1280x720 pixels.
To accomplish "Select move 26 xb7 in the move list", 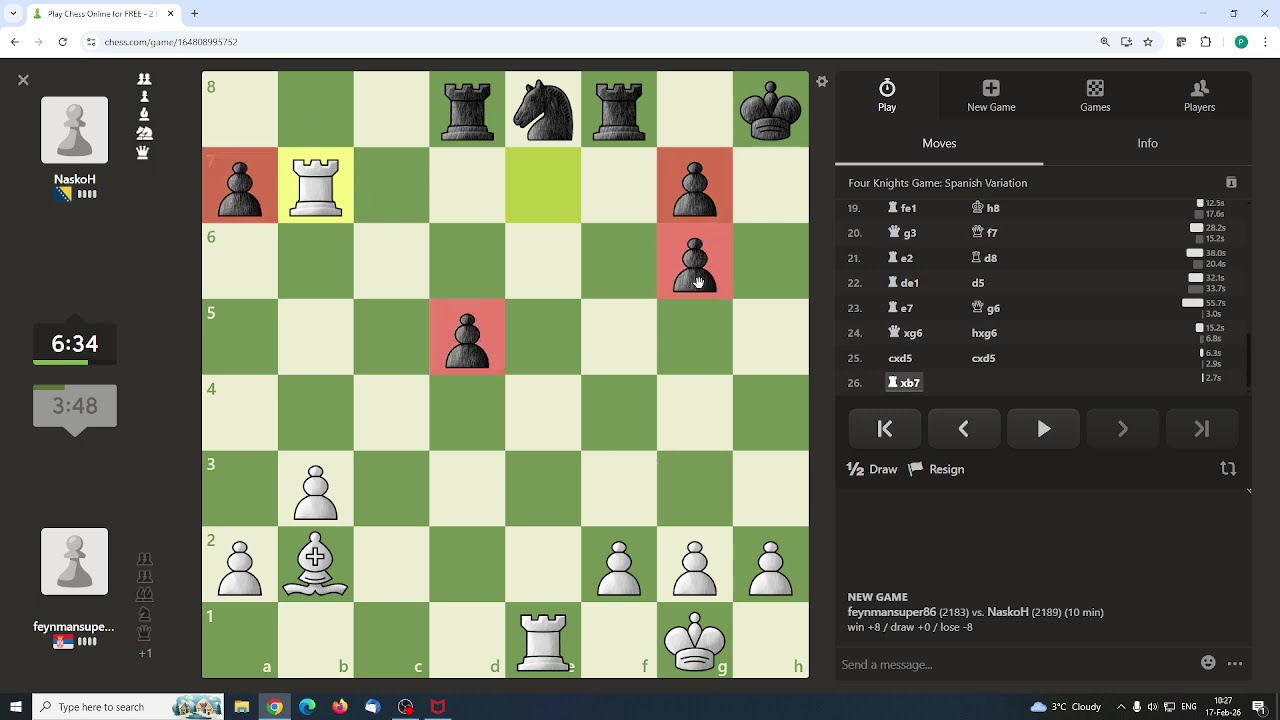I will (904, 383).
